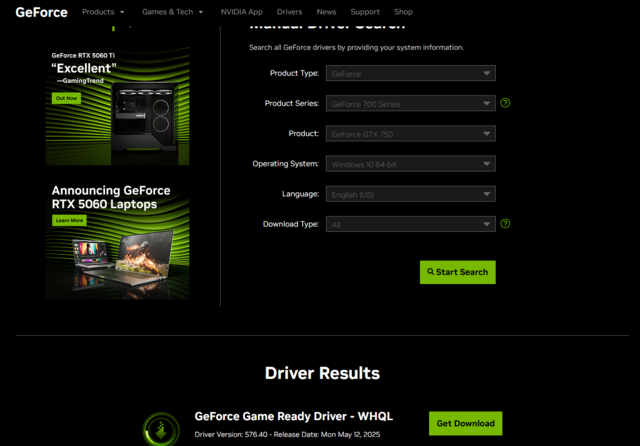The height and width of the screenshot is (446, 640).
Task: Click the Get Download button
Action: (465, 423)
